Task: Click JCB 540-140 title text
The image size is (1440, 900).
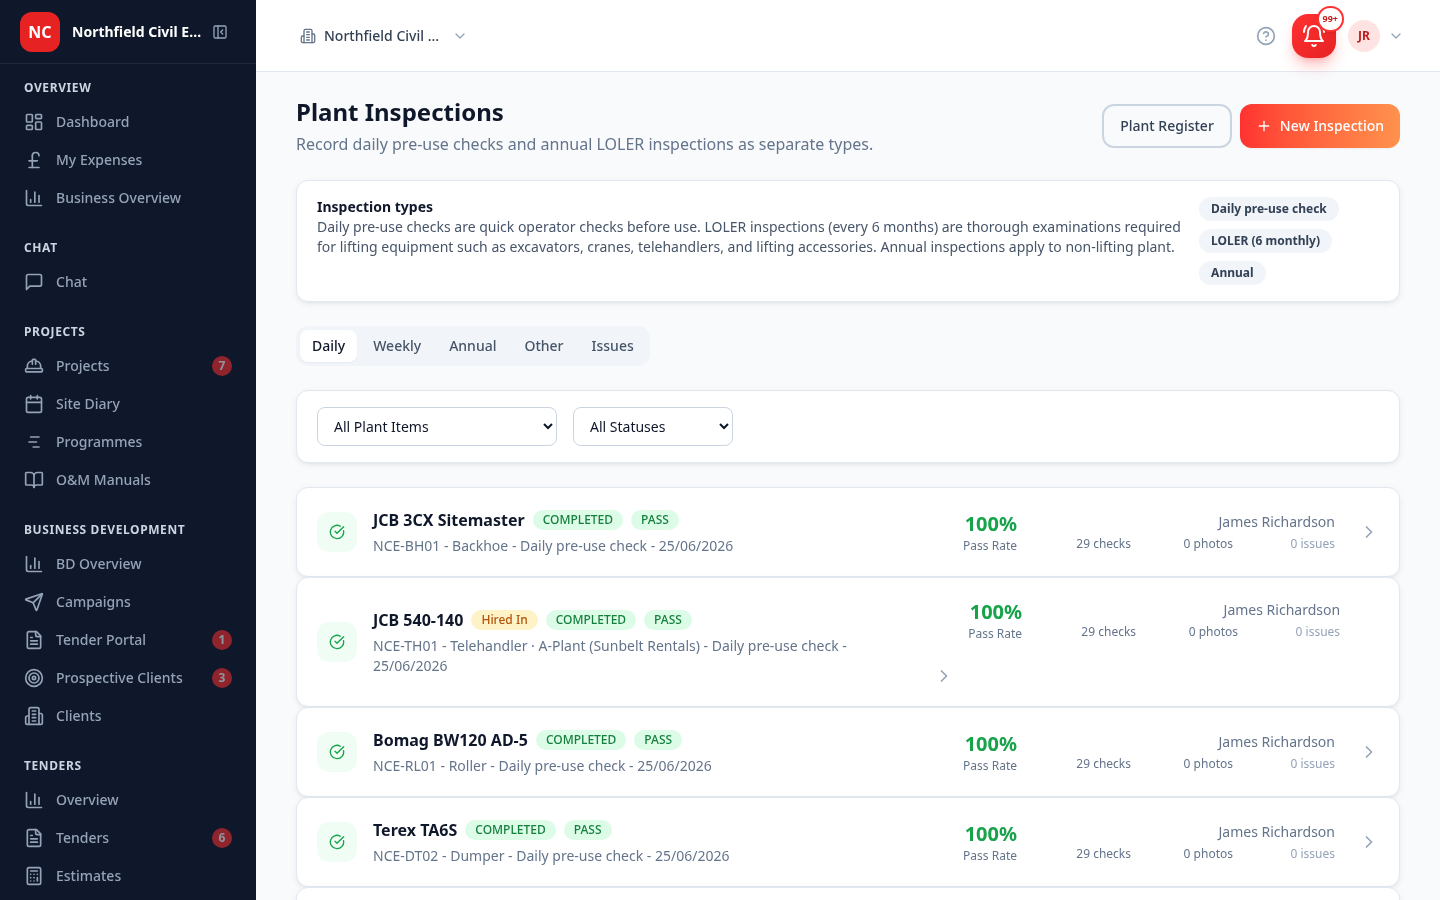Action: click(418, 620)
